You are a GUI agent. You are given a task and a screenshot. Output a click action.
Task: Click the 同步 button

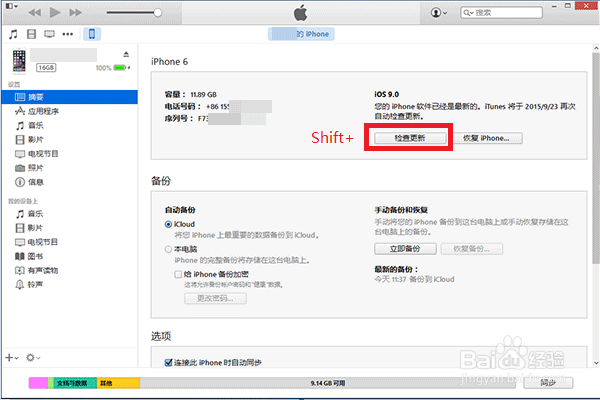pos(548,383)
